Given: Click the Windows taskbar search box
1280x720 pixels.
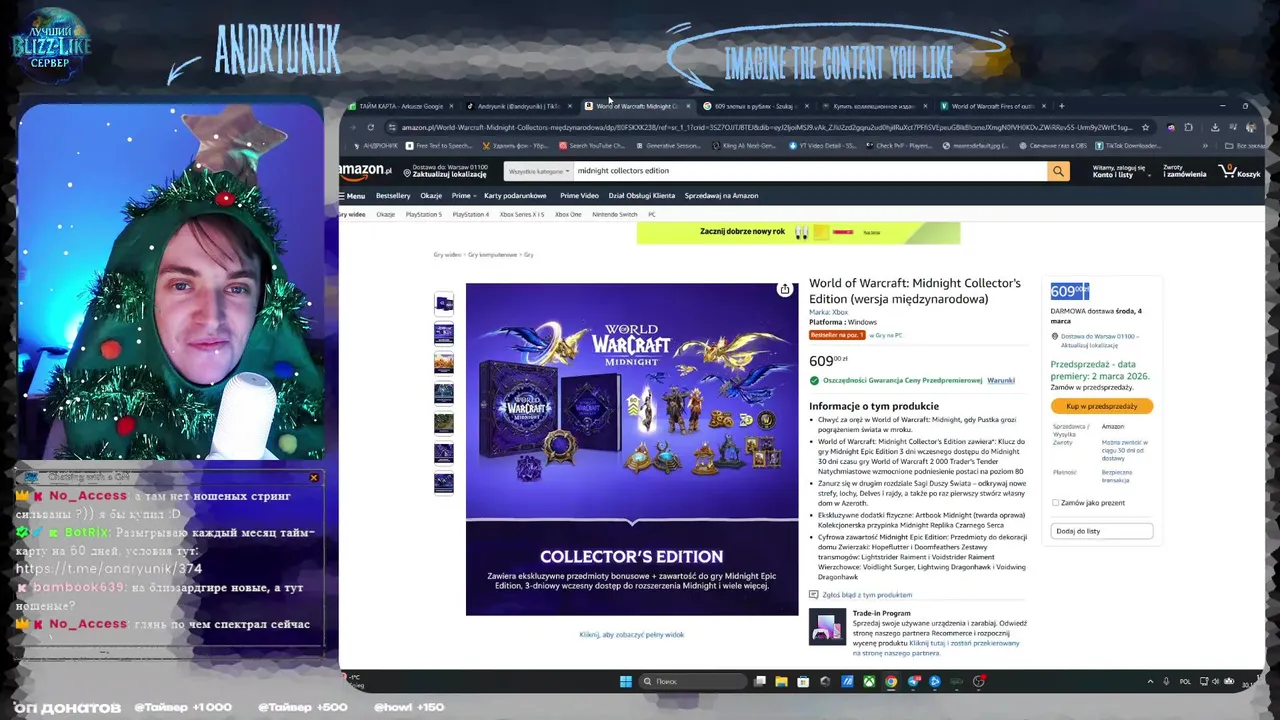Looking at the screenshot, I should click(692, 681).
